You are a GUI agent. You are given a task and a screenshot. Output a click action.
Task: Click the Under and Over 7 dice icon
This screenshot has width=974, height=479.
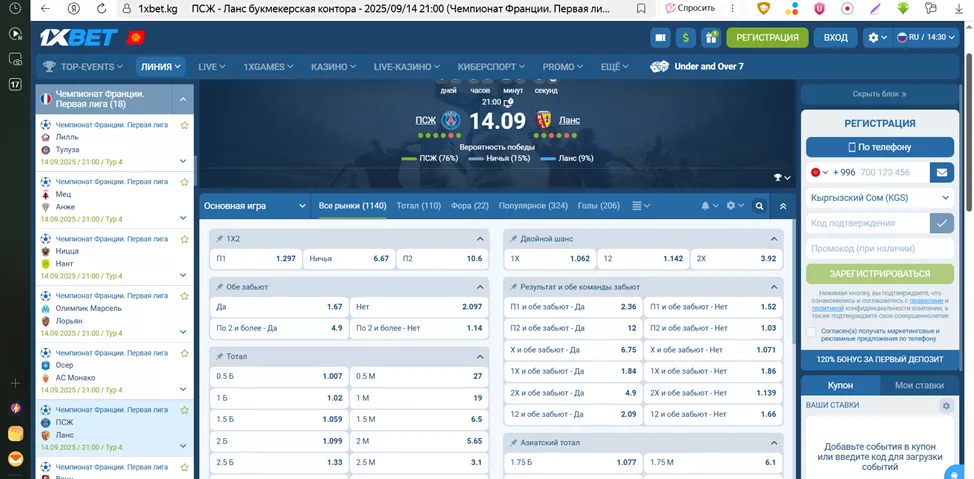tap(659, 66)
